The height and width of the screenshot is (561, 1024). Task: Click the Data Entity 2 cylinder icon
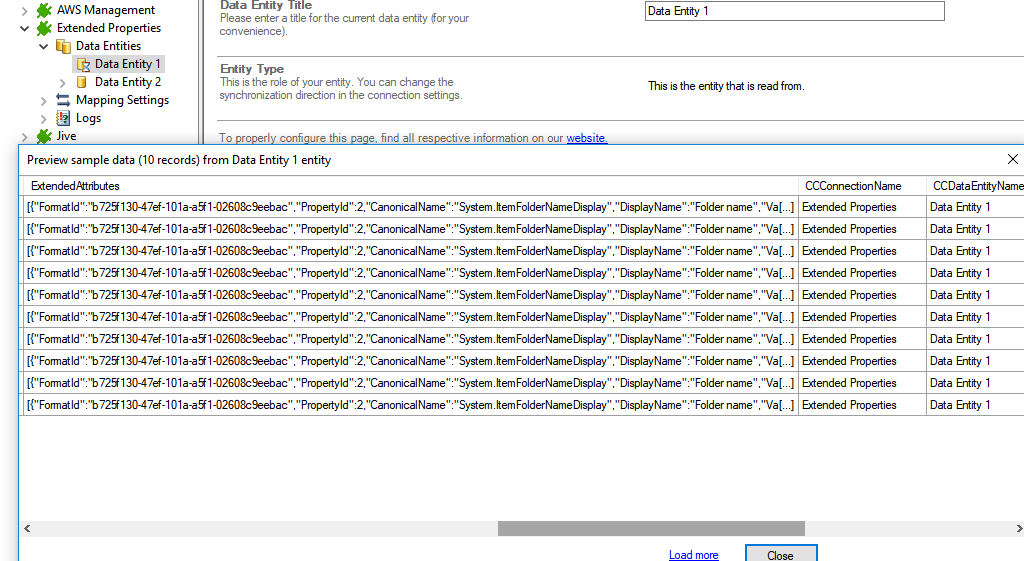click(83, 82)
